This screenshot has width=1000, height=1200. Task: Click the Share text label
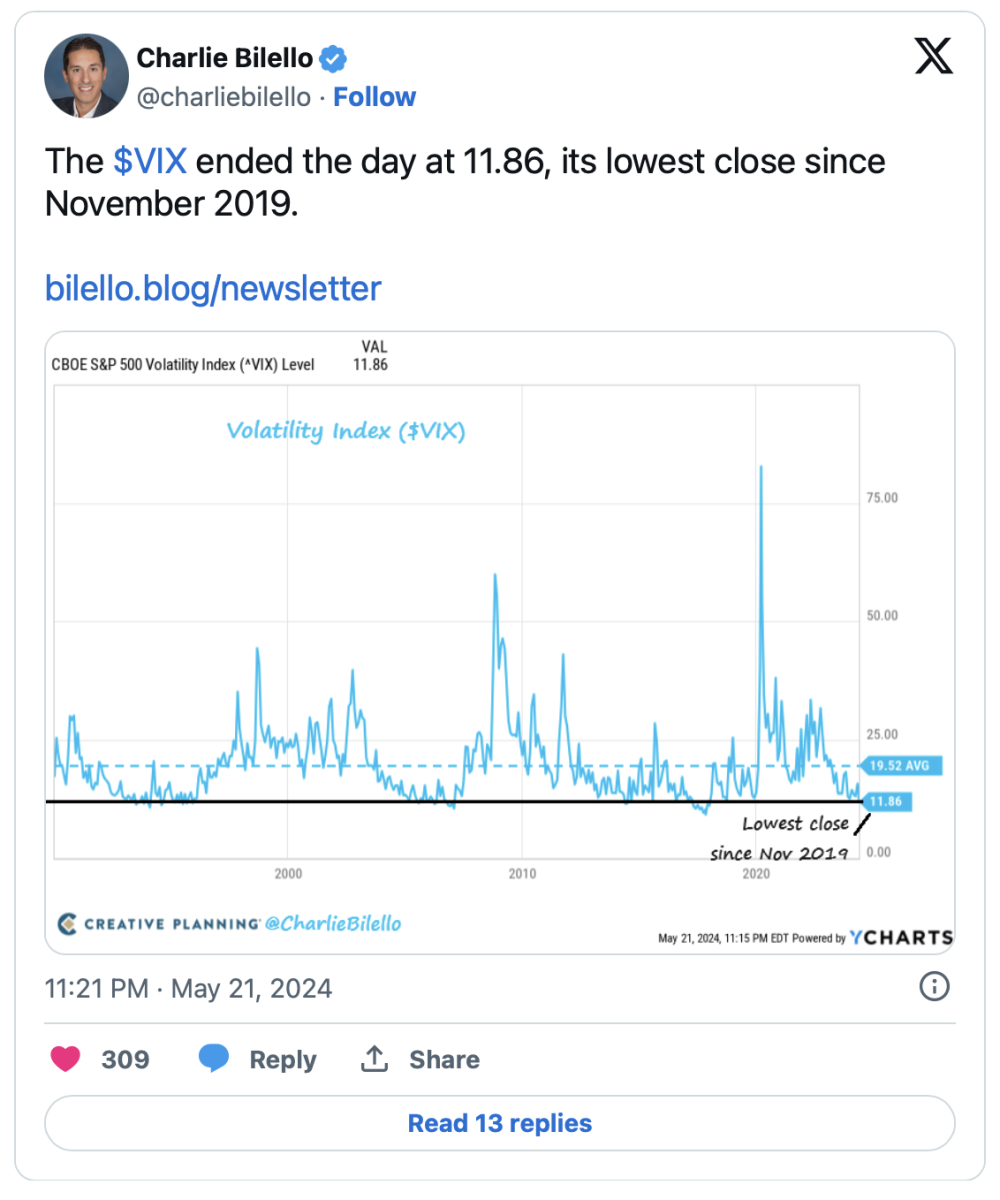444,1059
